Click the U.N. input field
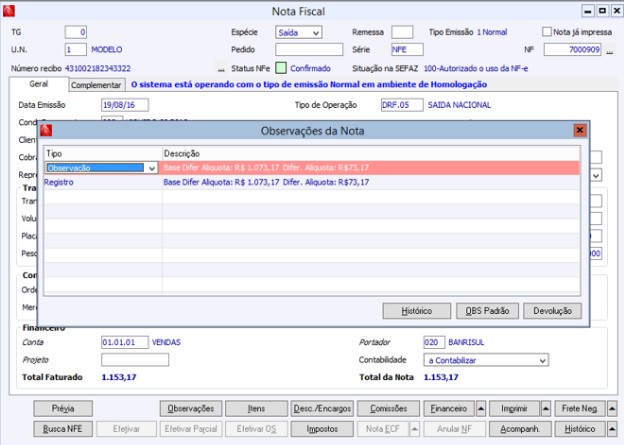Viewport: 624px width, 445px height. click(x=76, y=49)
